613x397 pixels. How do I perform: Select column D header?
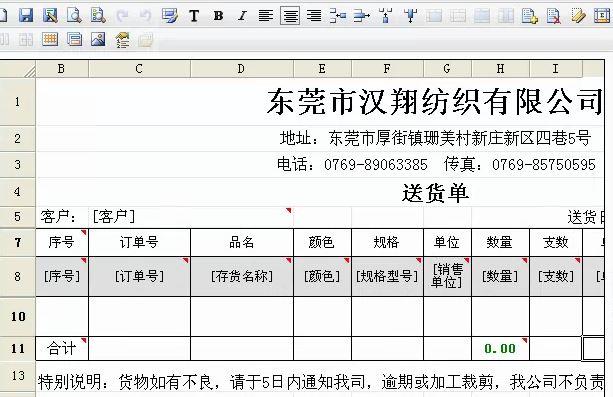click(242, 69)
